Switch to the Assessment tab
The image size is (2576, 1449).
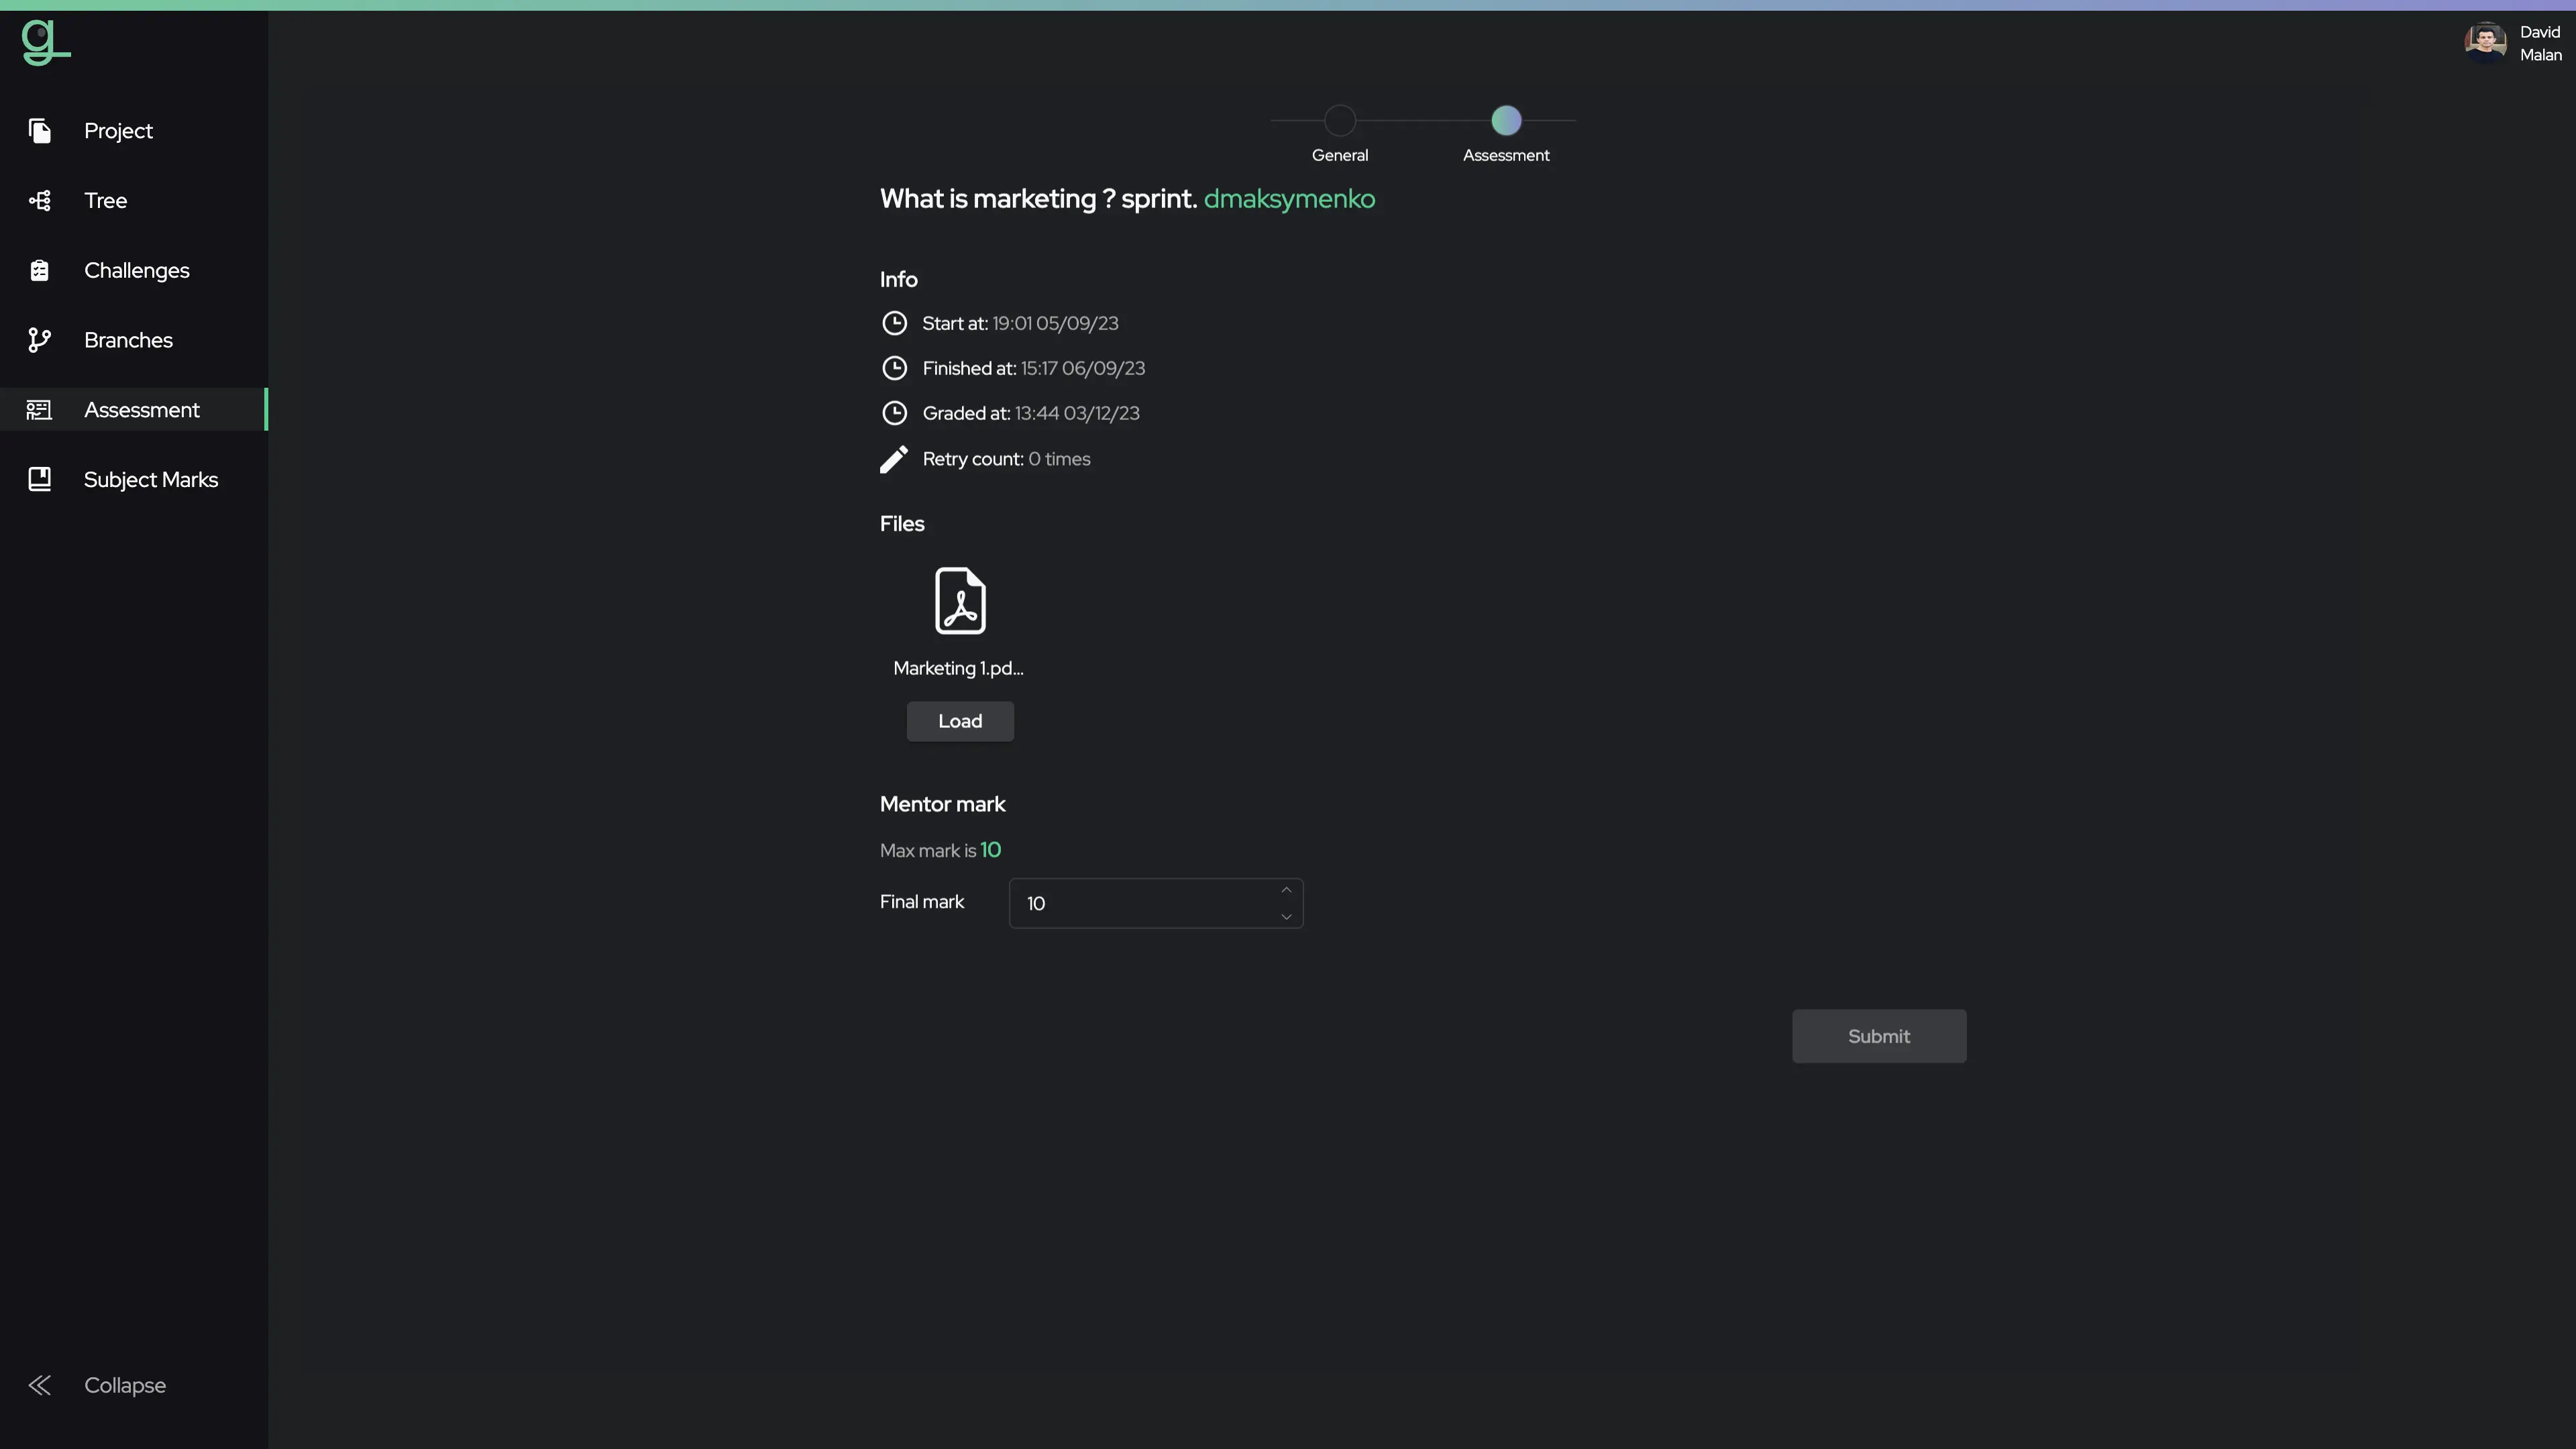pos(1505,120)
